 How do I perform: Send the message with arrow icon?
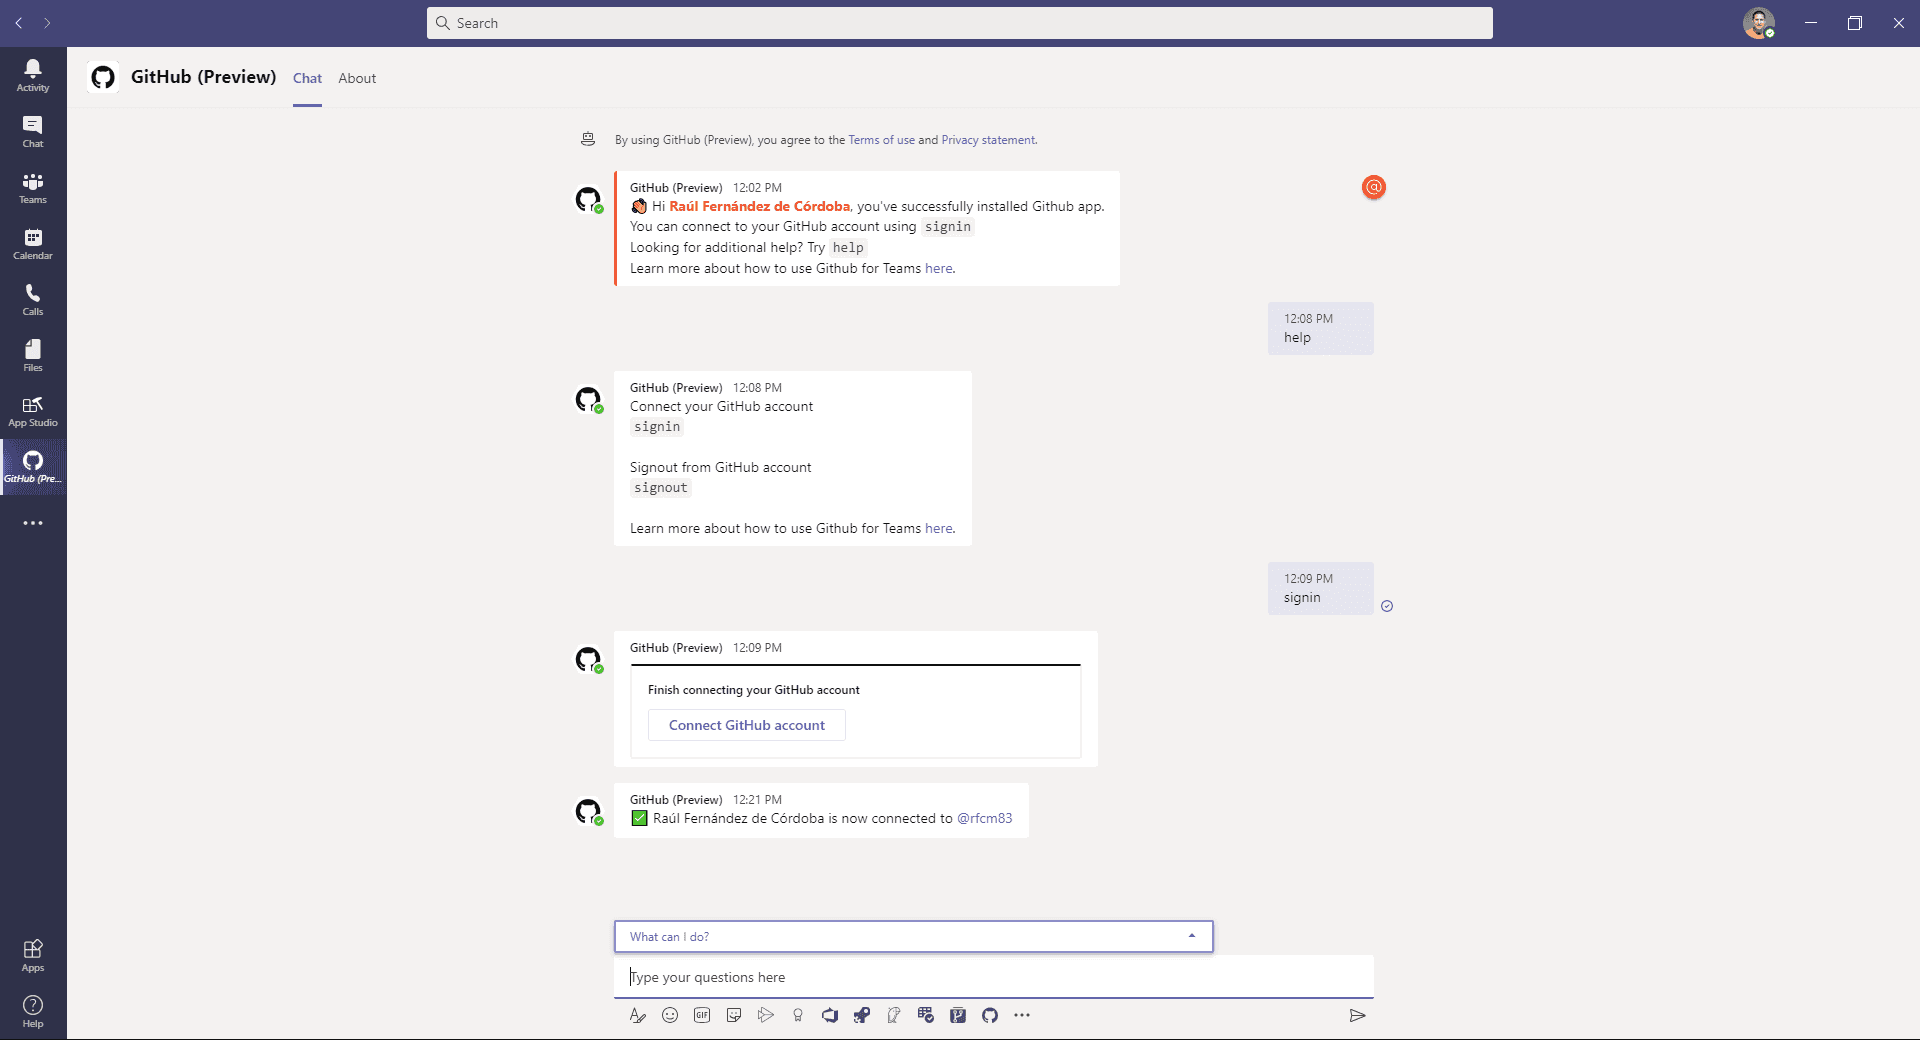1357,1015
